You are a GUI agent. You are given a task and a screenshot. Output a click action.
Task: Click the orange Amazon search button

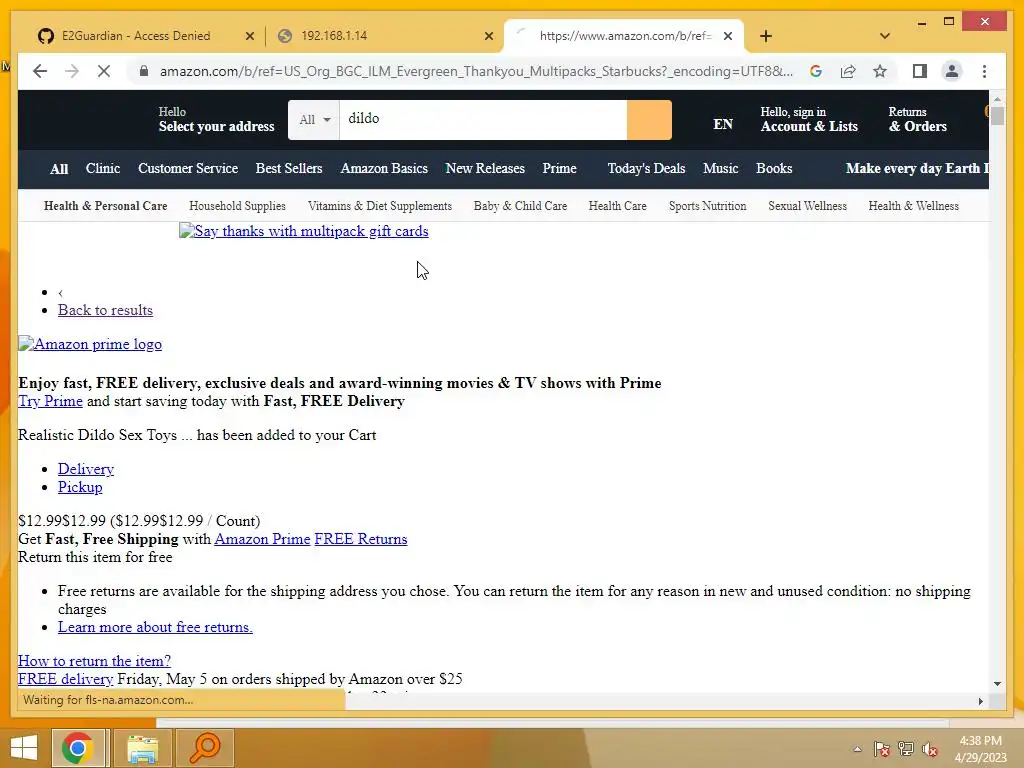[x=648, y=120]
